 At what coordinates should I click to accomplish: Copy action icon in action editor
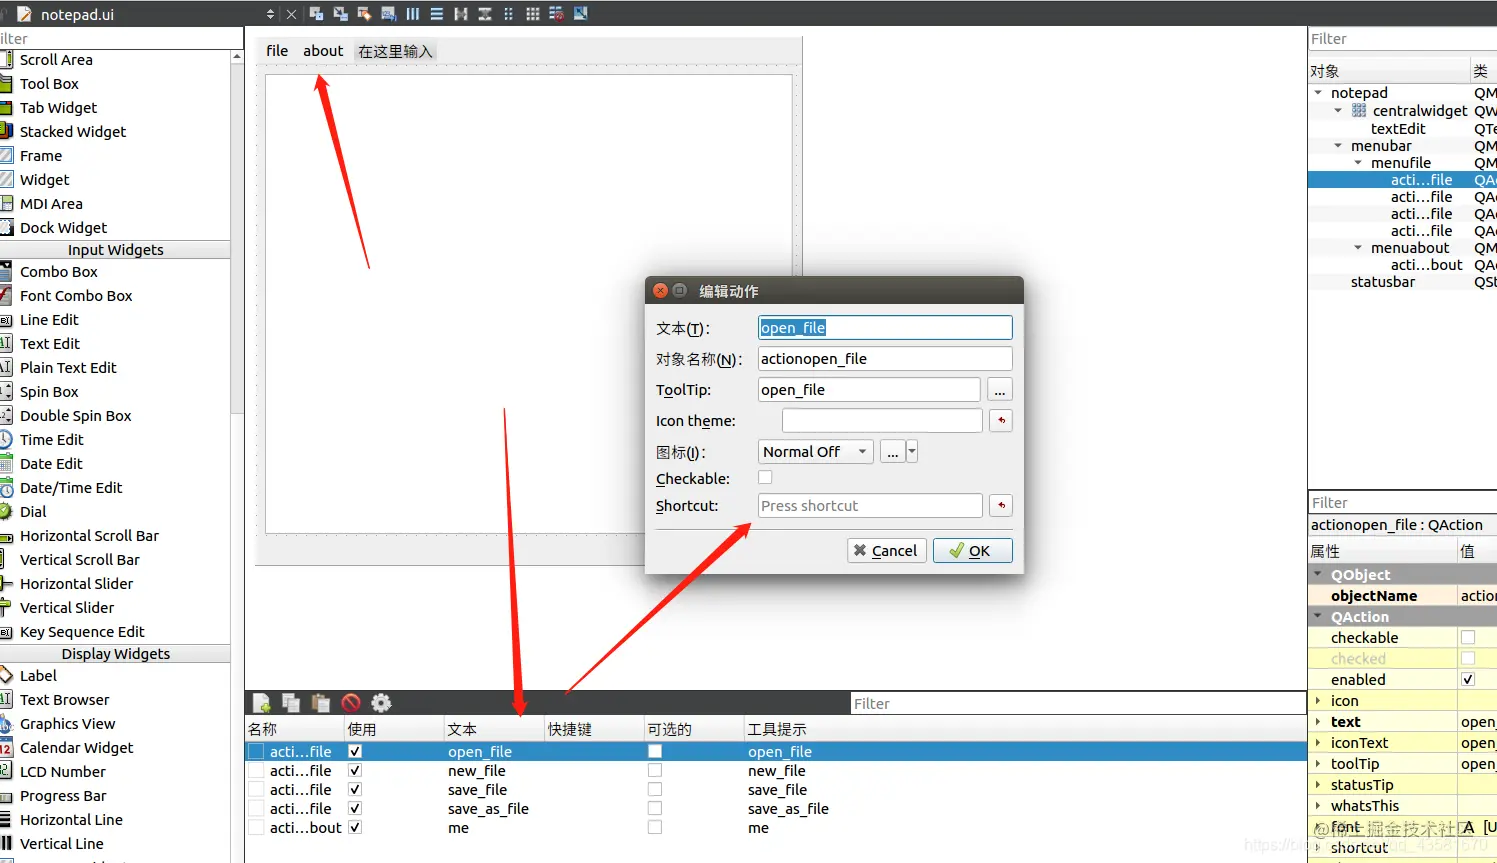(x=291, y=703)
